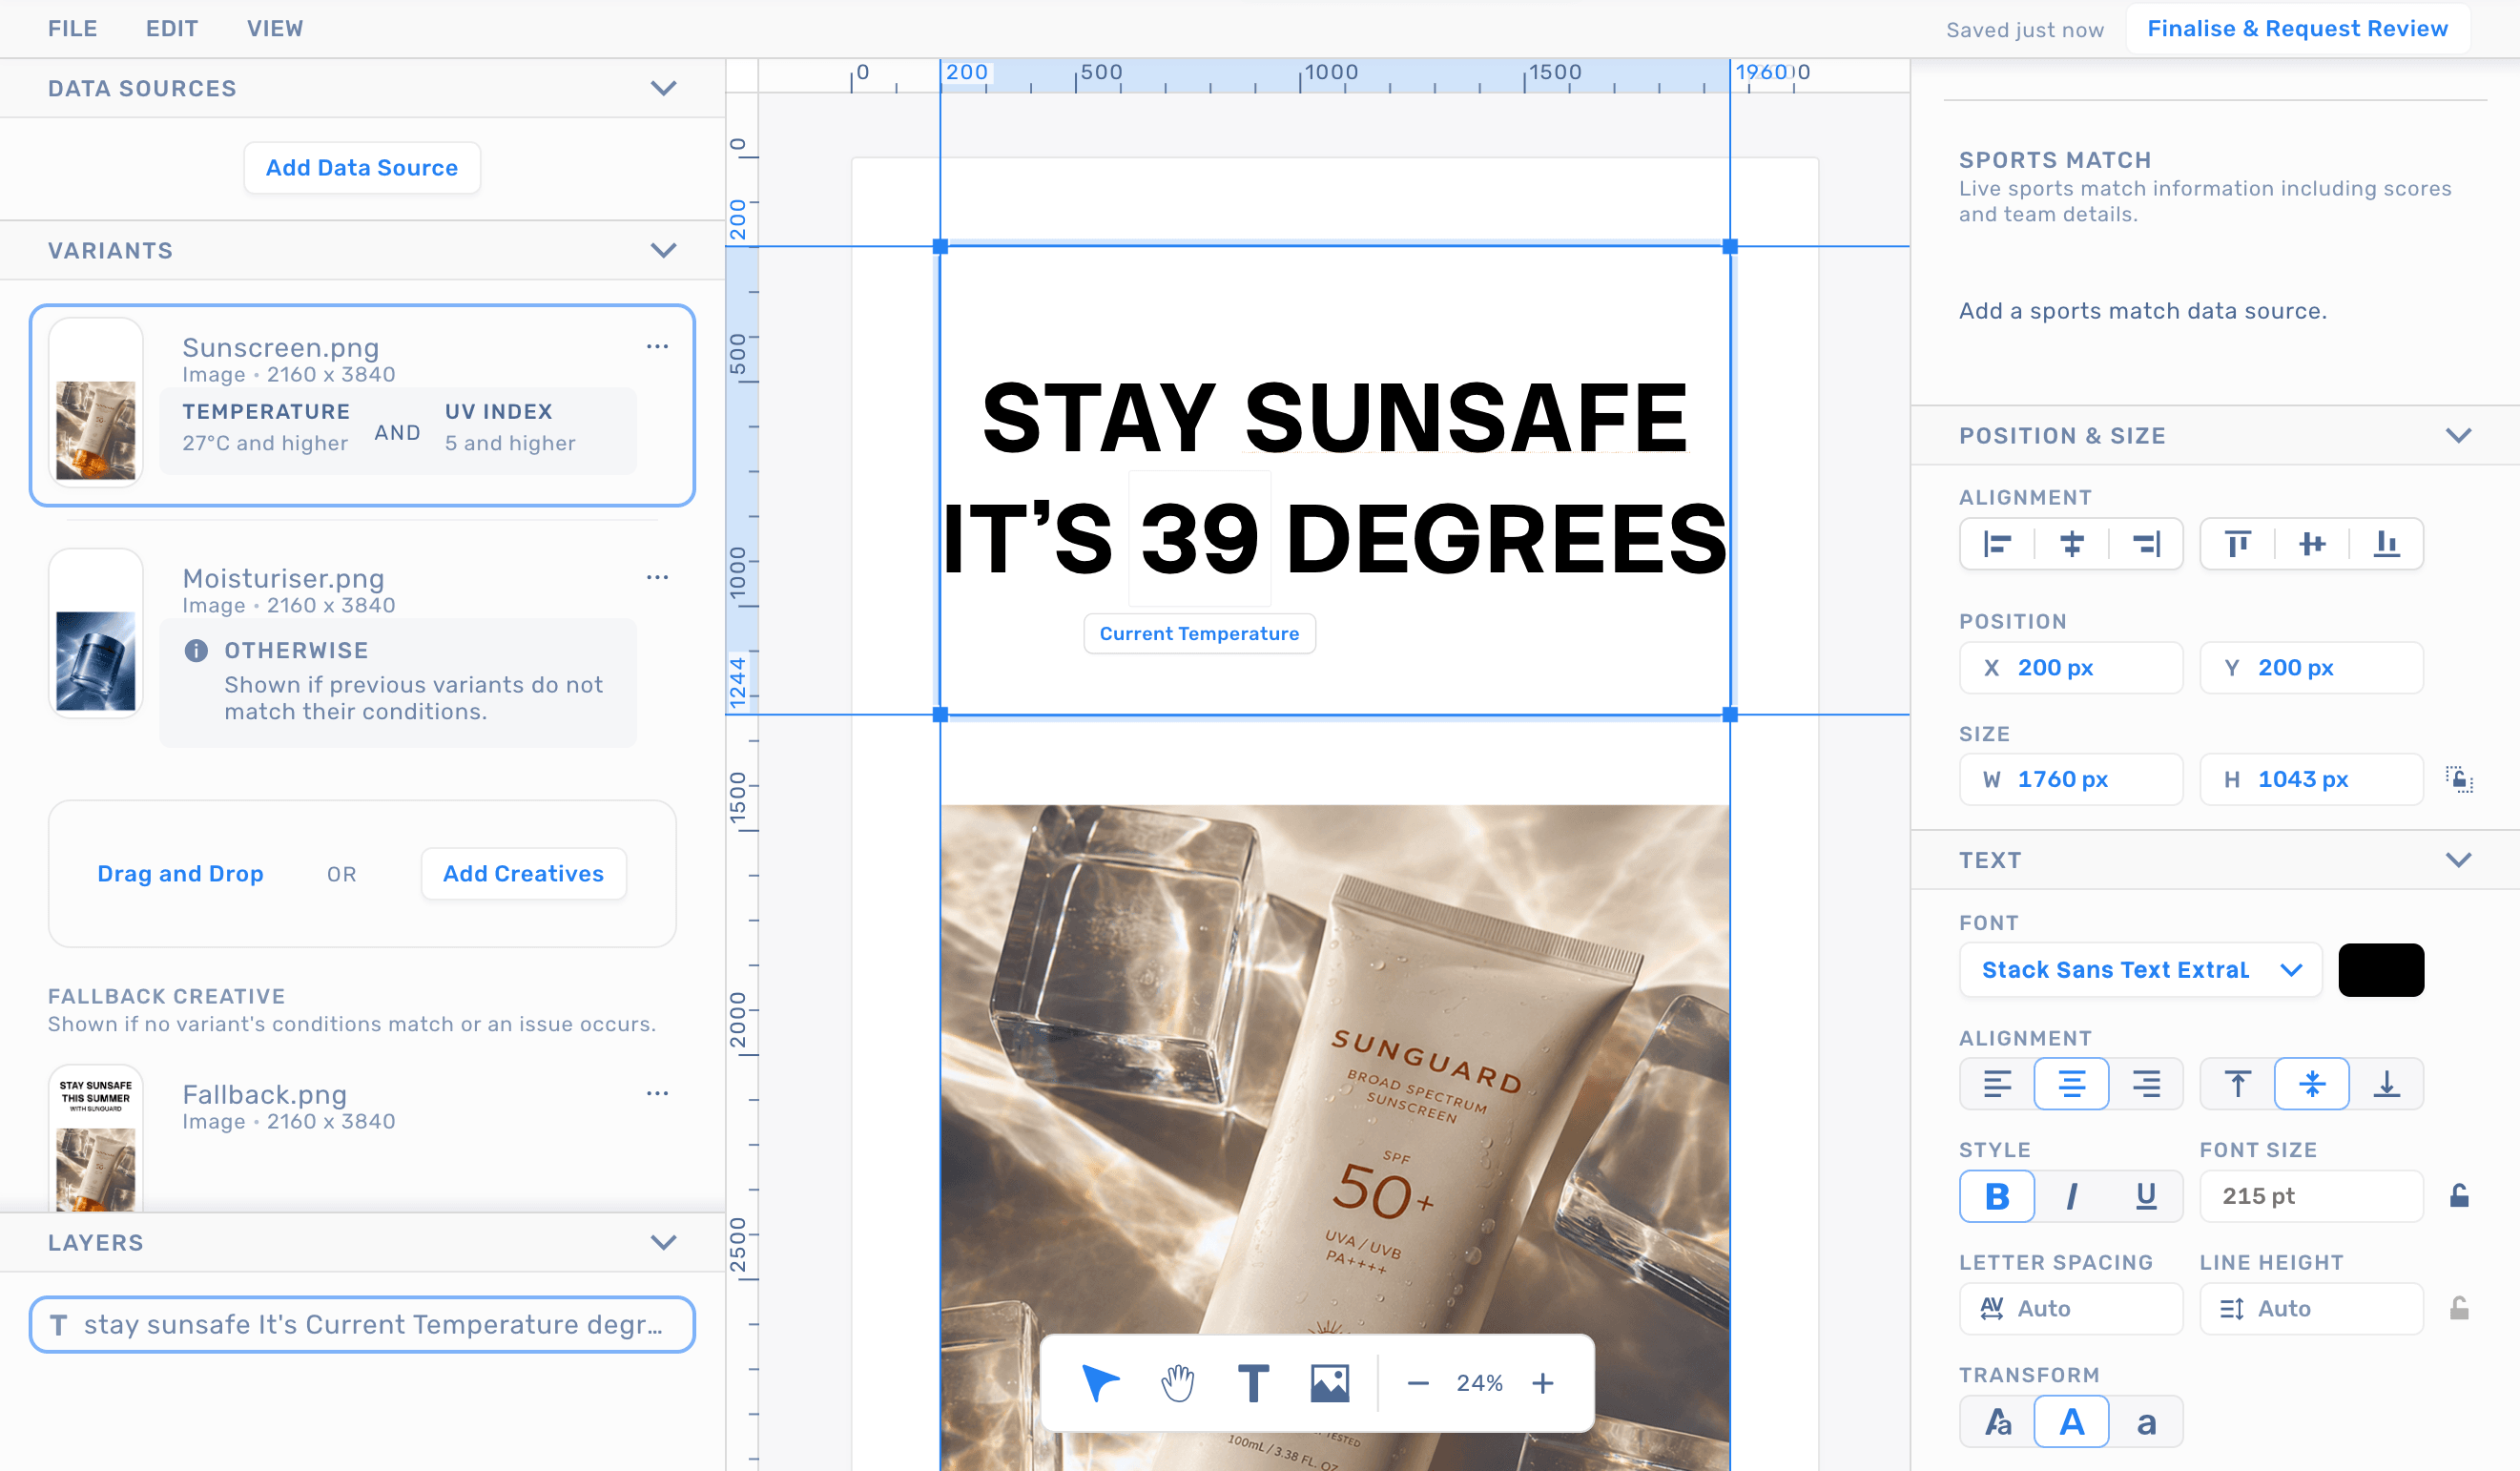
Task: Click the 24% zoom level value
Action: point(1480,1383)
